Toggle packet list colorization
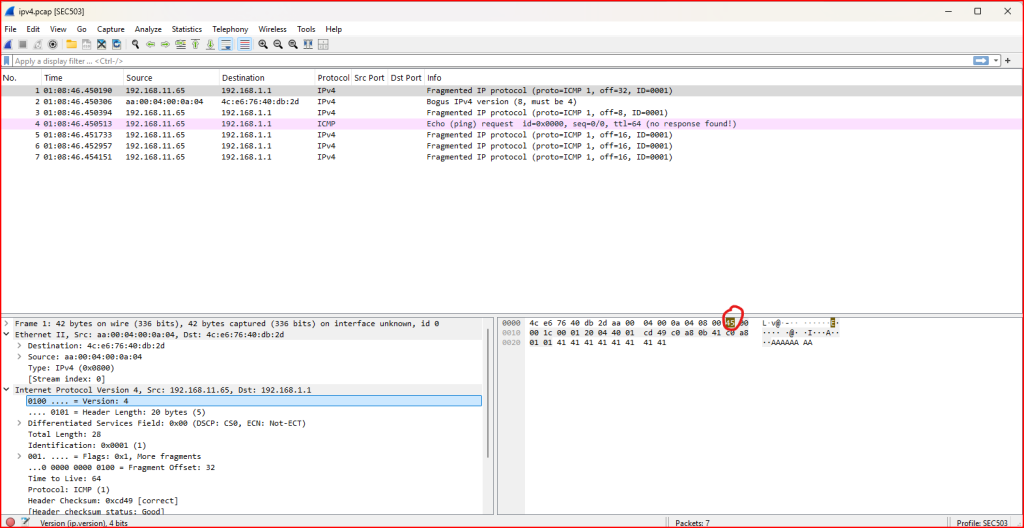This screenshot has width=1024, height=528. click(x=244, y=44)
